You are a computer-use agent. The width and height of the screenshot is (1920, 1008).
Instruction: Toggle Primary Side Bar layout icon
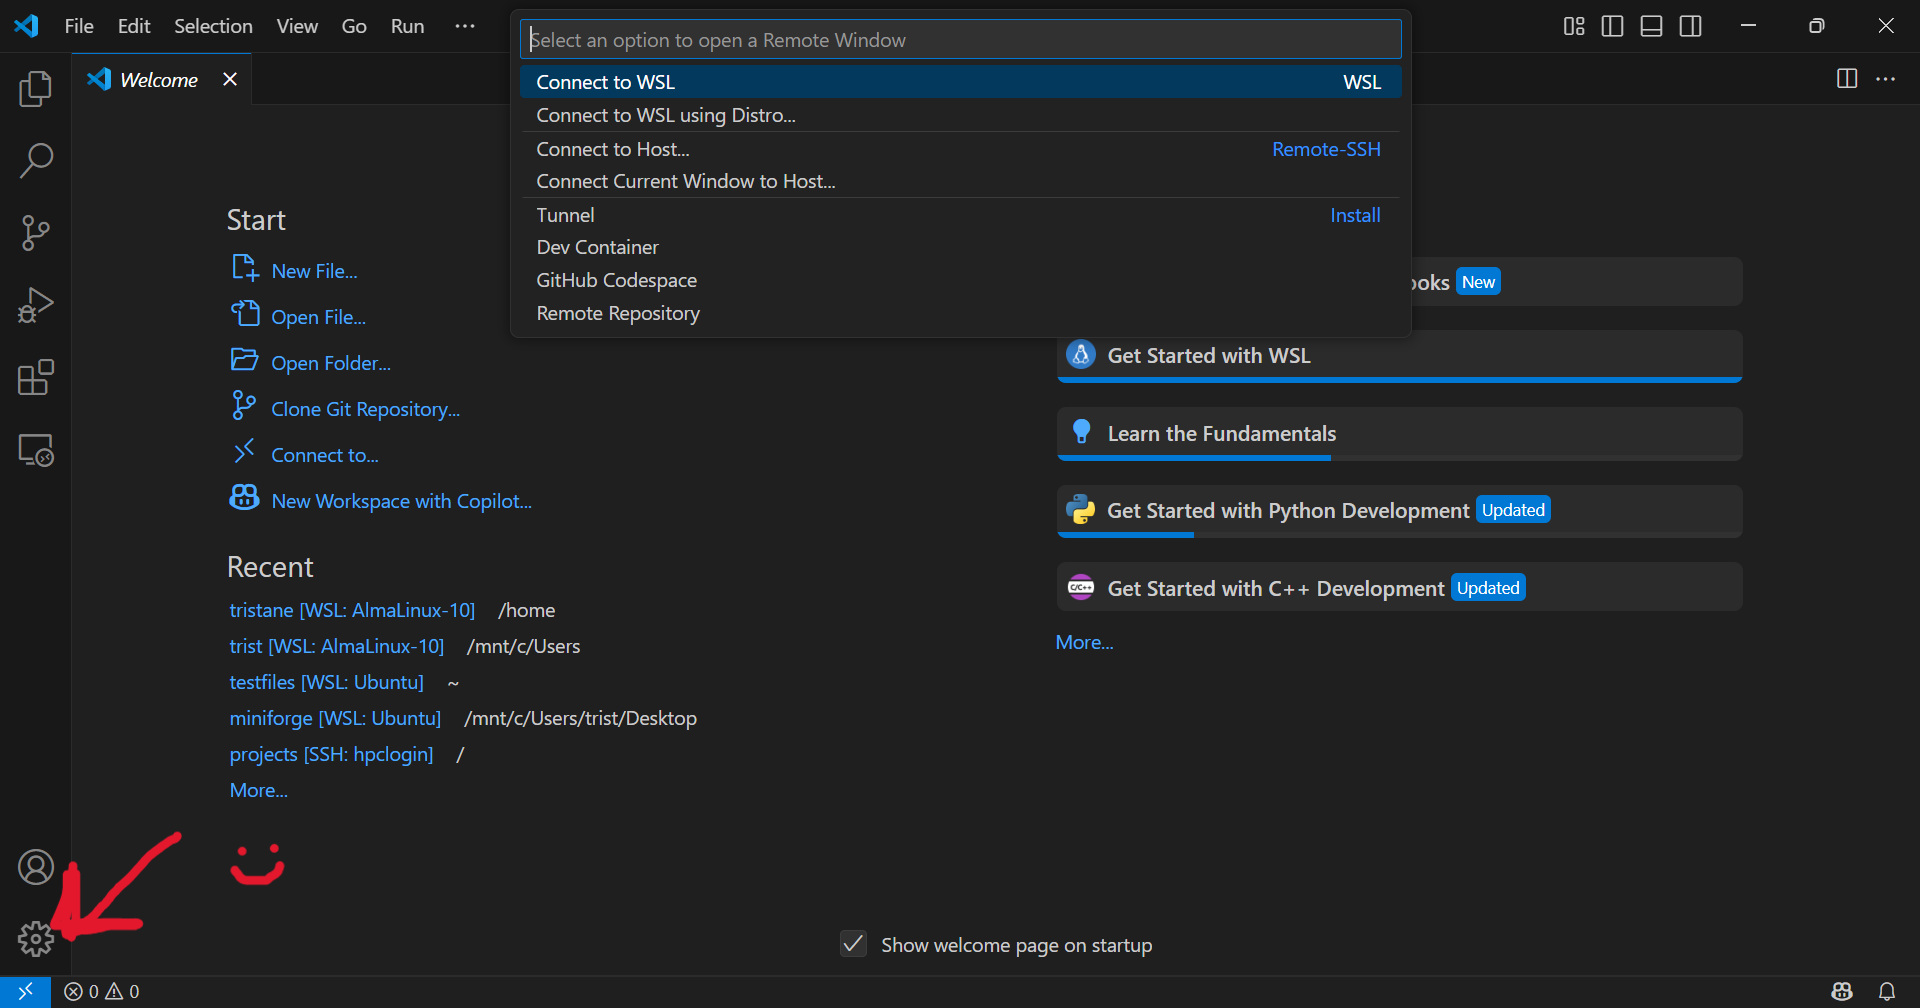[1613, 26]
